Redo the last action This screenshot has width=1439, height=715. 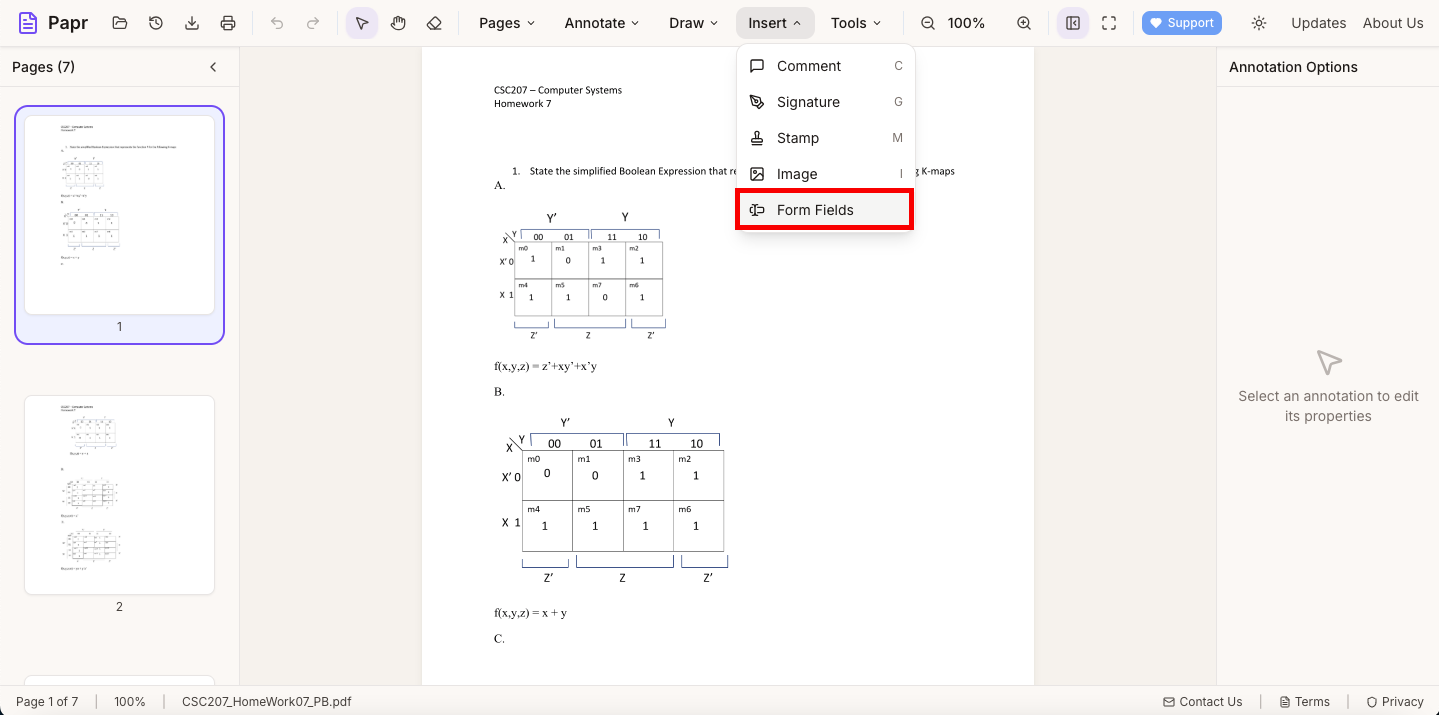coord(311,22)
